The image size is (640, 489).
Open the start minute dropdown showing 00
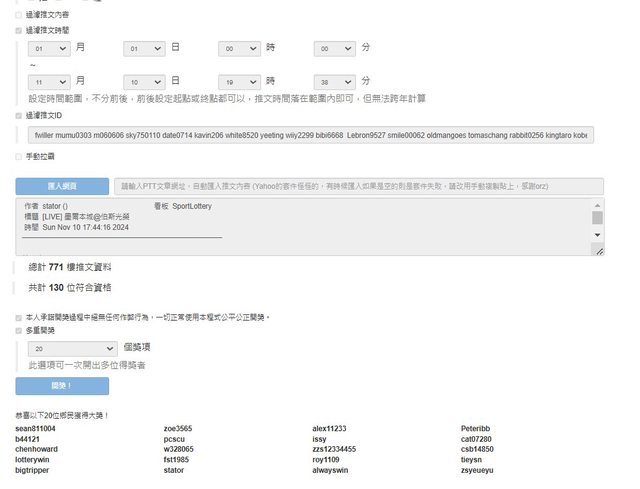[335, 48]
